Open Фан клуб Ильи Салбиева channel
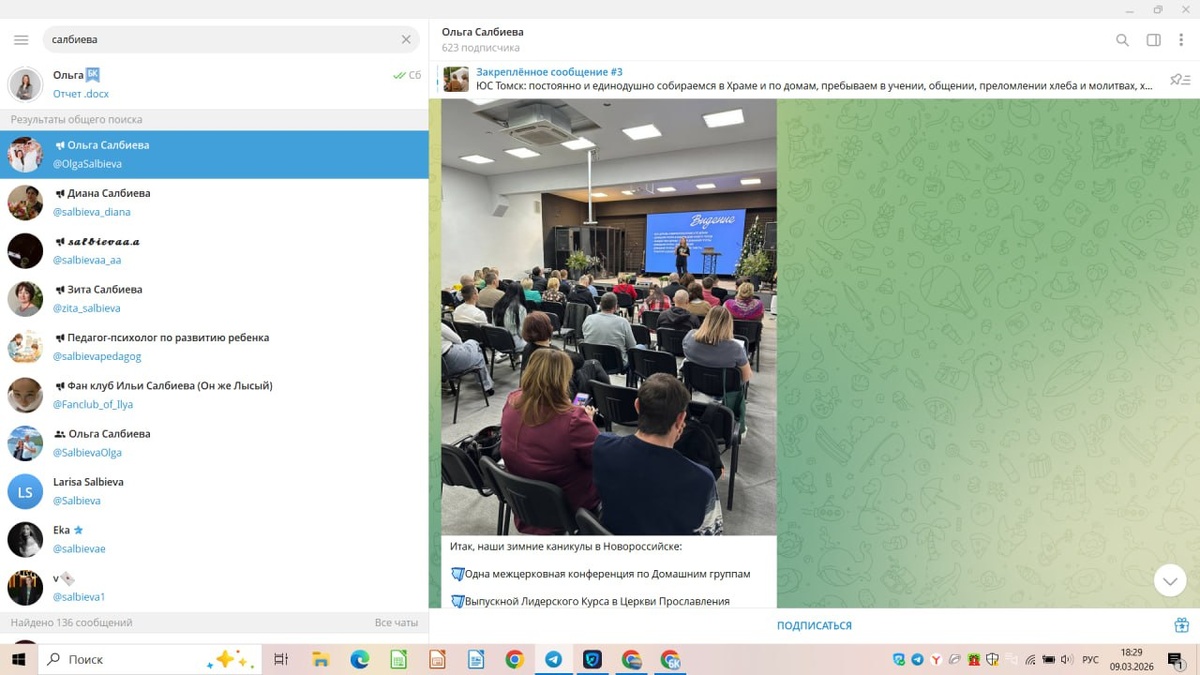This screenshot has width=1200, height=675. [x=214, y=394]
